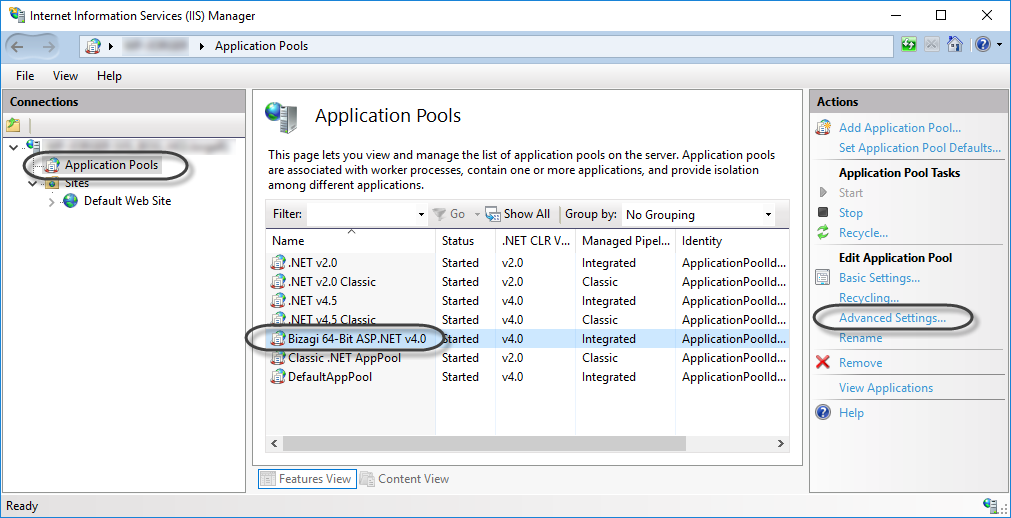Click the Add Application Pool icon
Image resolution: width=1011 pixels, height=518 pixels.
click(823, 127)
